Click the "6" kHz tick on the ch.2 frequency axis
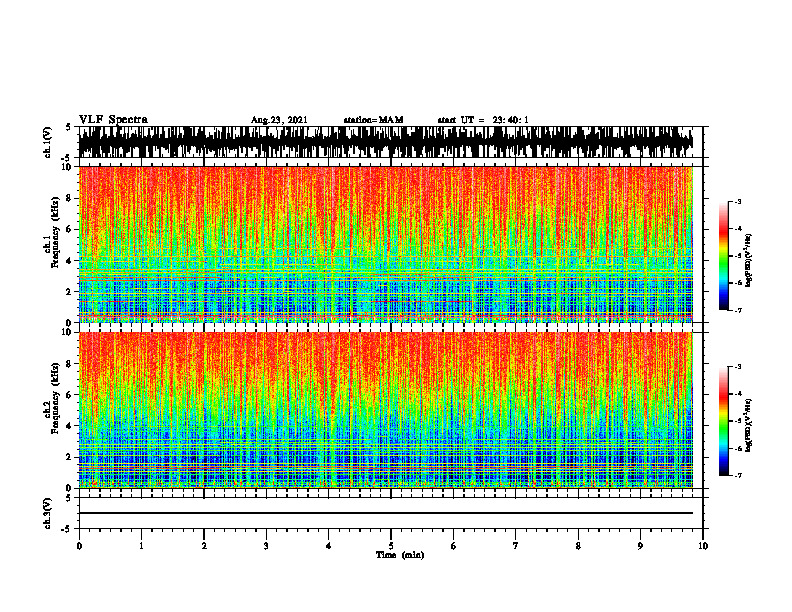 pyautogui.click(x=70, y=395)
